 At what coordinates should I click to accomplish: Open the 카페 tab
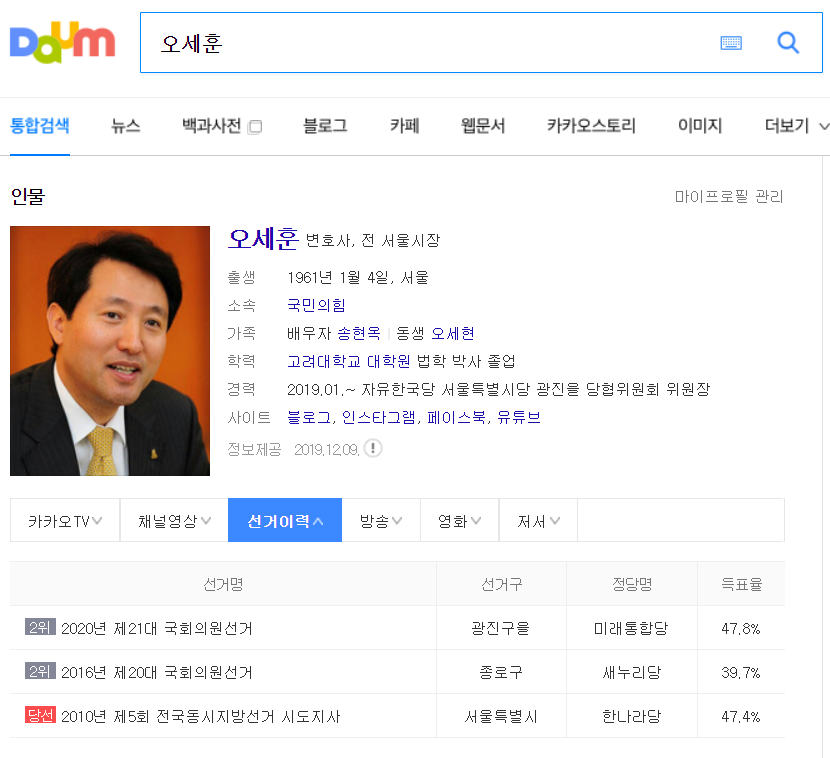(404, 126)
